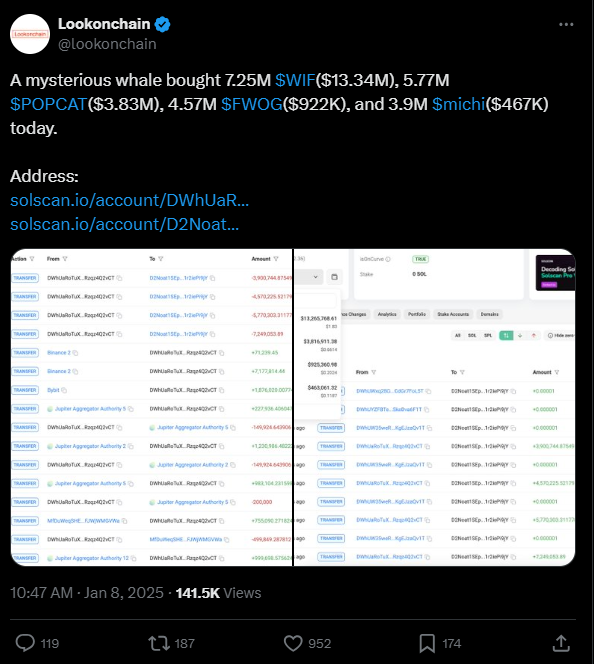The width and height of the screenshot is (594, 664).
Task: Open the right Solscan account screenshot
Action: (x=434, y=407)
